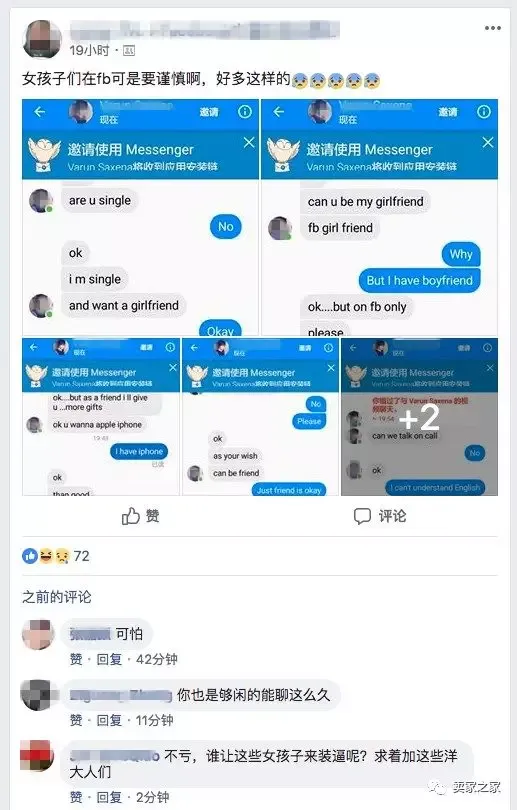Expand 之前的评论 previous comments

(x=57, y=597)
